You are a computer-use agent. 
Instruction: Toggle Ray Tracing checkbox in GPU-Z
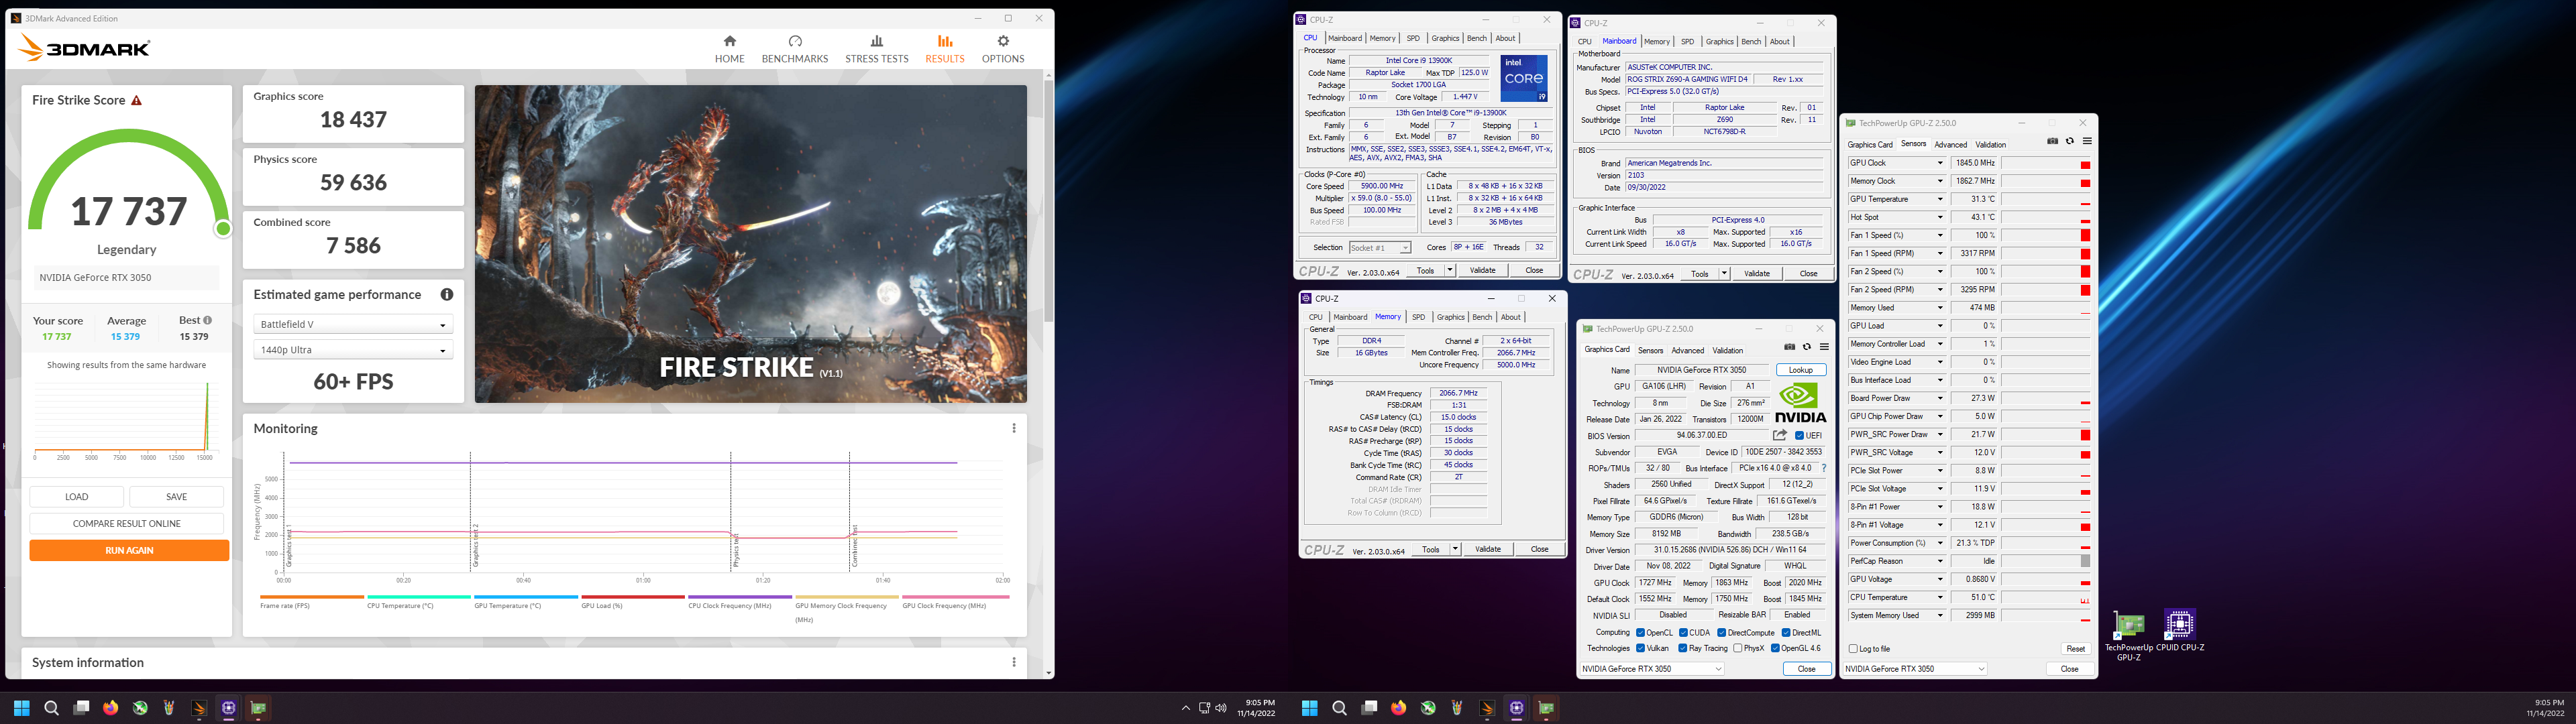[x=1683, y=648]
